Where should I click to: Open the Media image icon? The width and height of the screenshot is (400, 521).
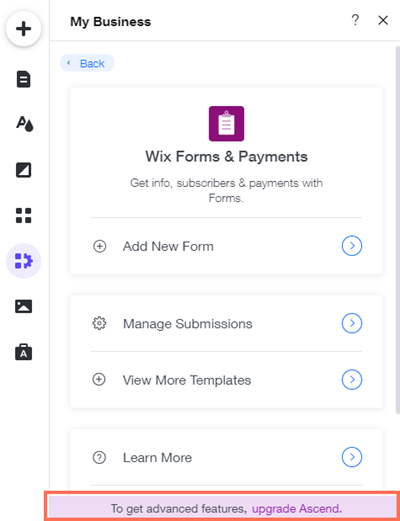pos(23,306)
